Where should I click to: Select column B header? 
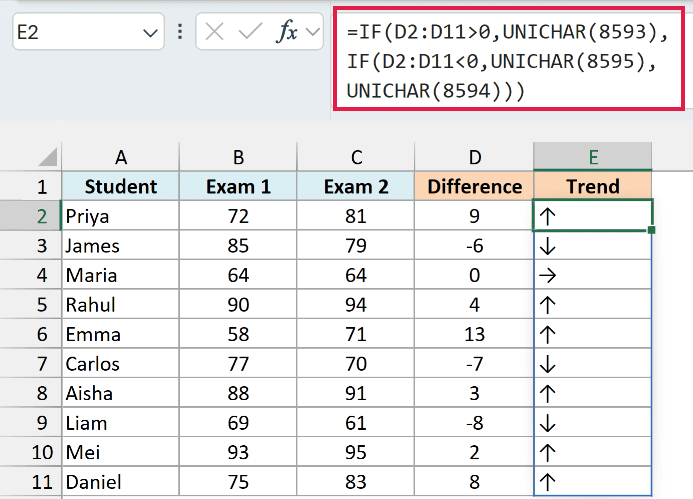pos(238,157)
